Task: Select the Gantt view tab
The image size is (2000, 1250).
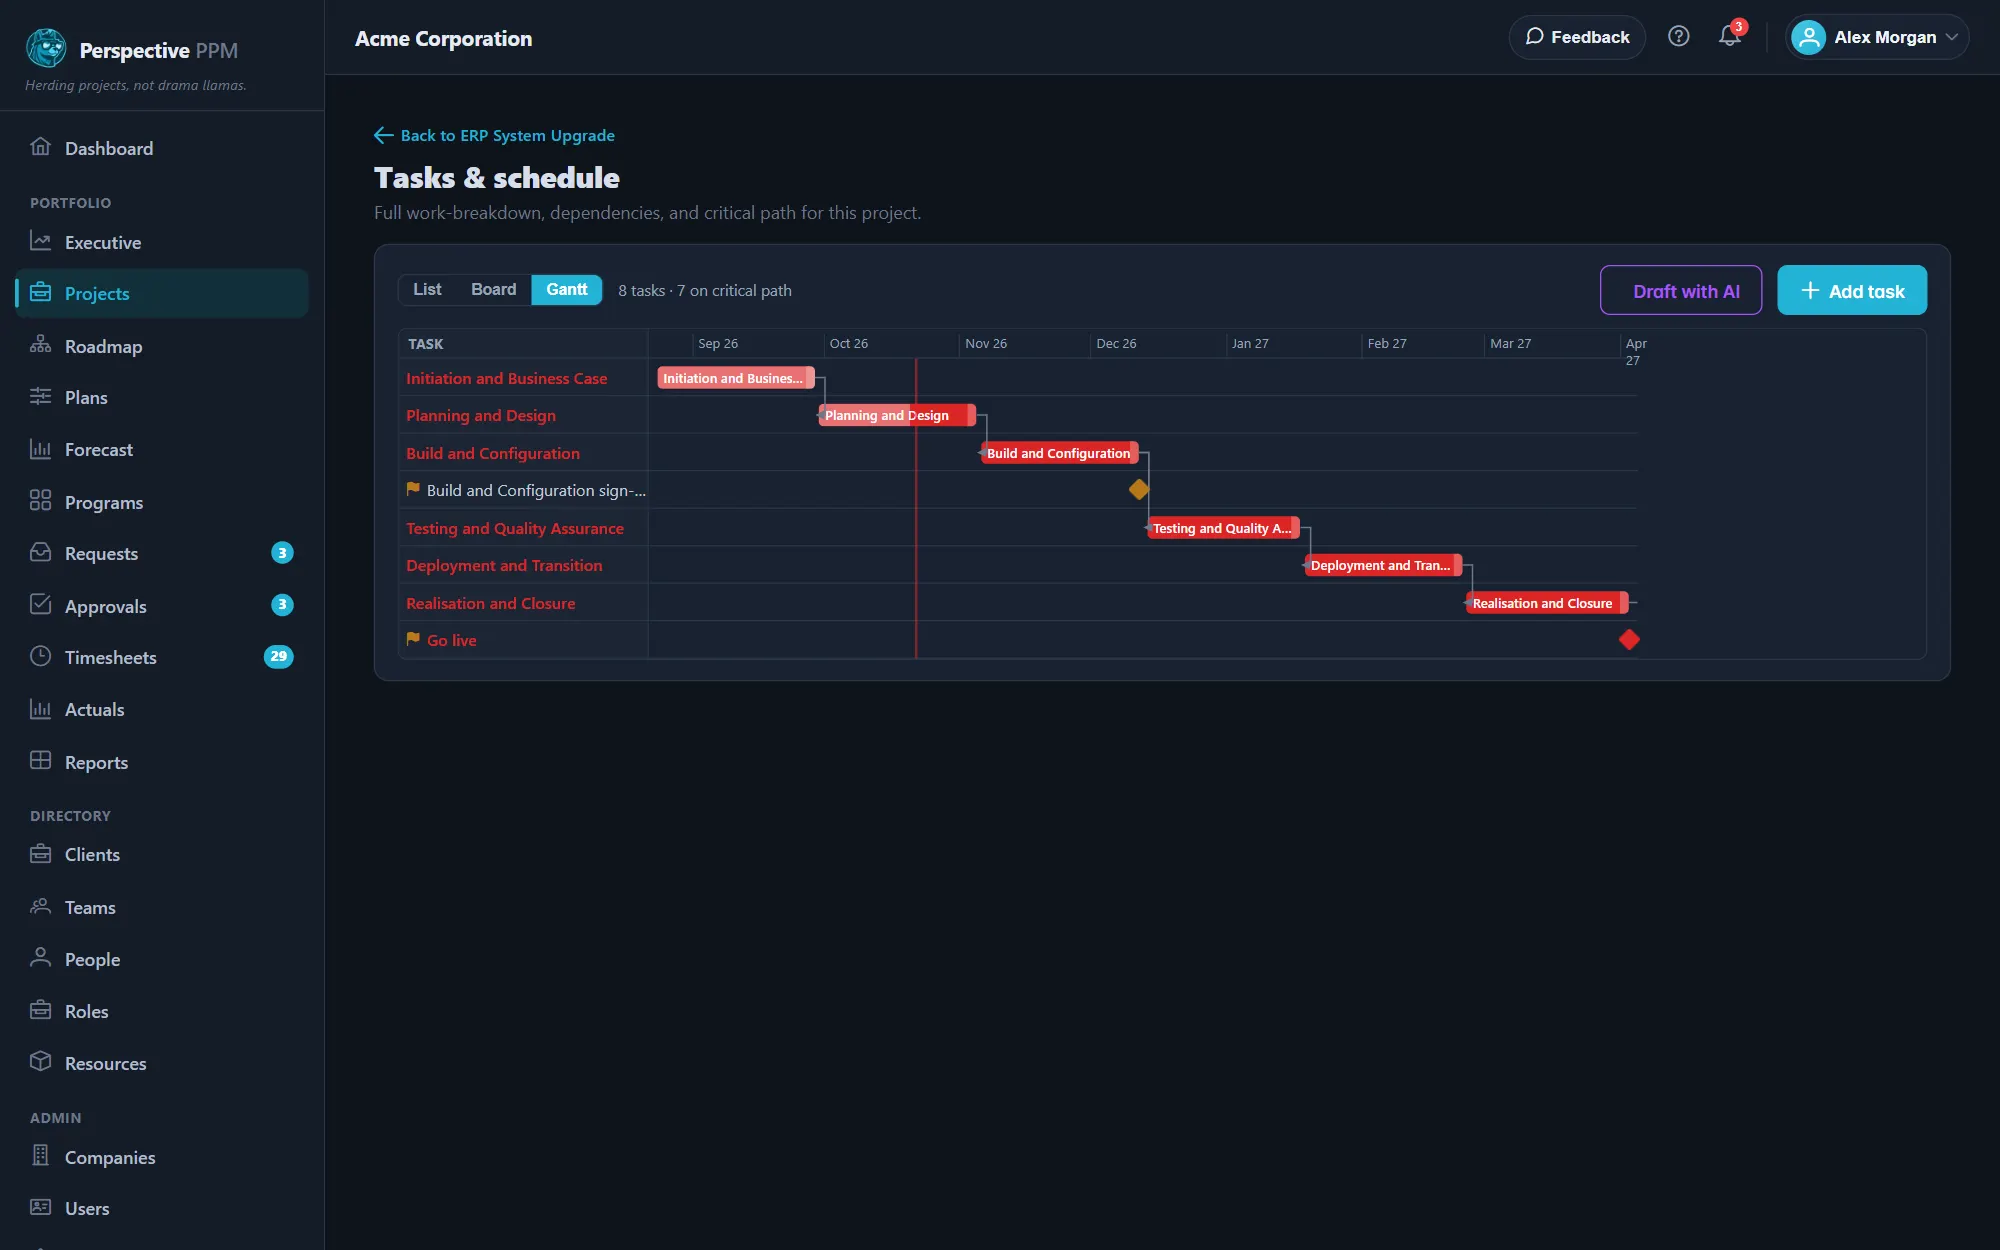Action: click(567, 289)
